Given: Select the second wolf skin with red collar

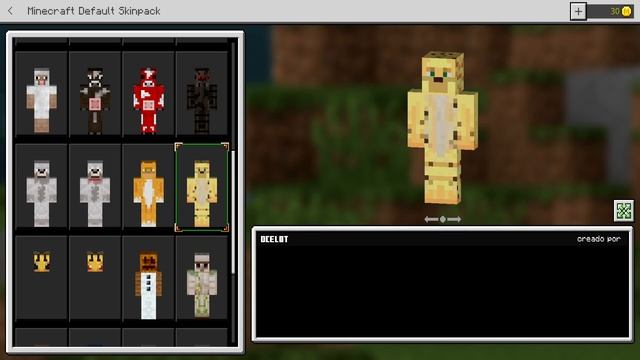Looking at the screenshot, I should pos(95,187).
